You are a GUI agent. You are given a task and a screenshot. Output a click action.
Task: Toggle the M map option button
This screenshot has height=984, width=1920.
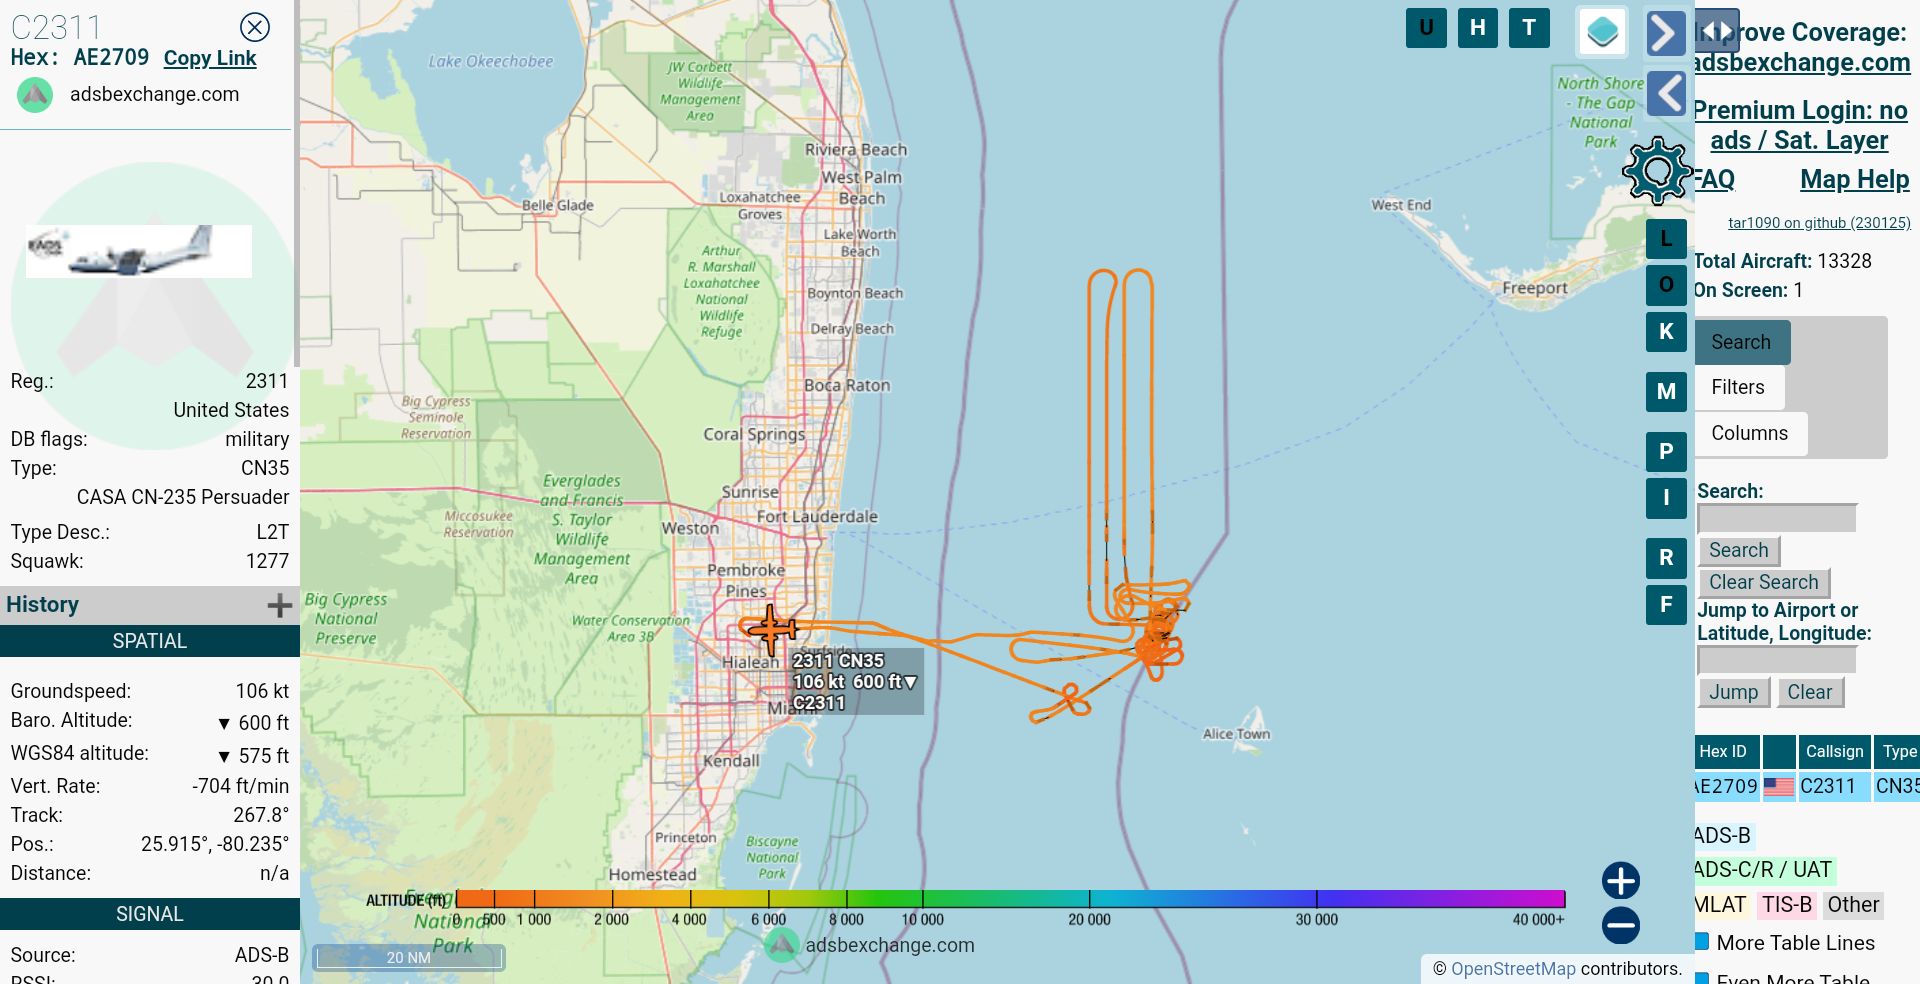tap(1666, 392)
